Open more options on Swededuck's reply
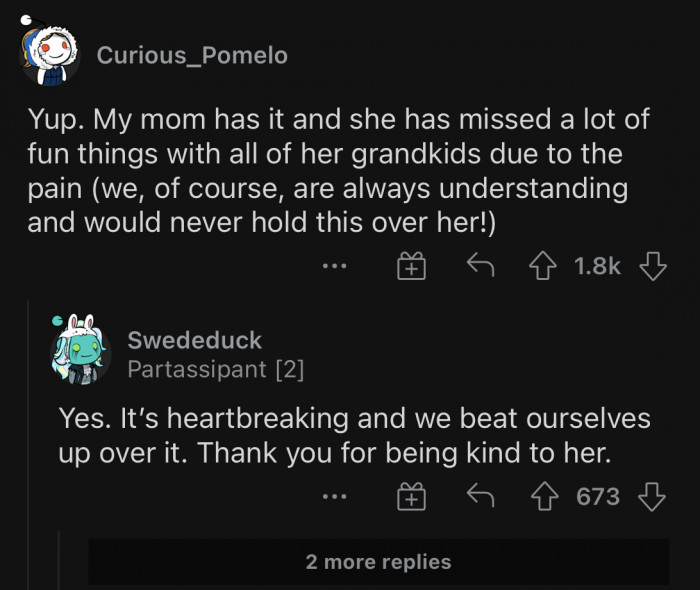The image size is (700, 590). (x=335, y=497)
